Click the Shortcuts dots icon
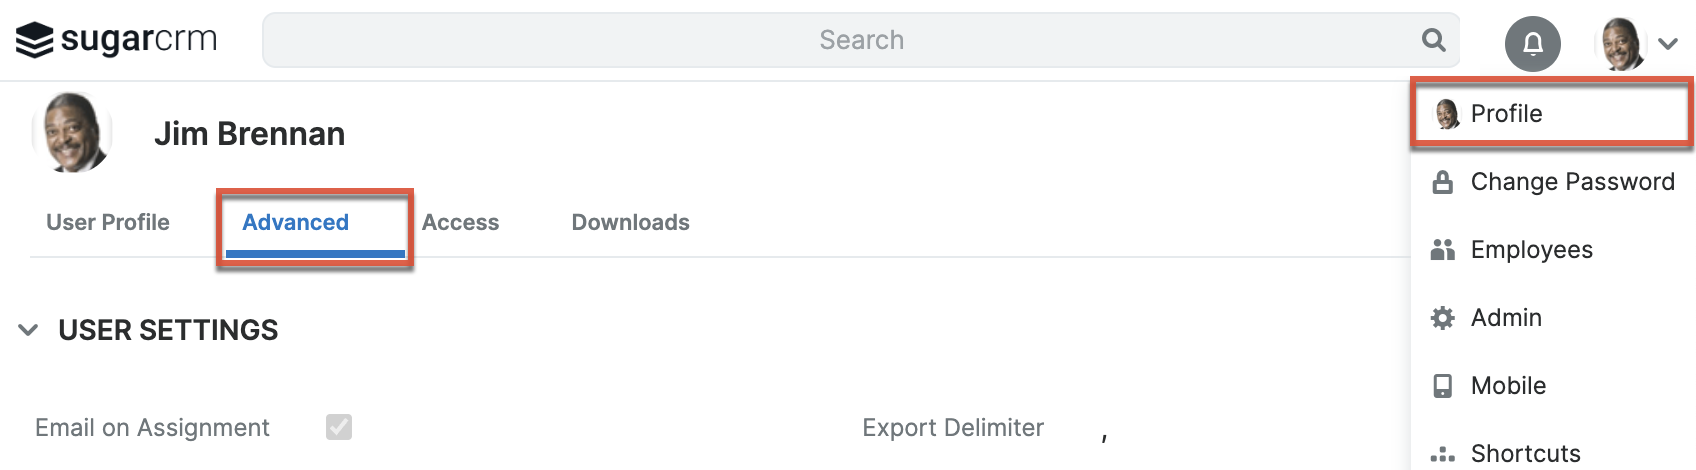Screen dimensions: 1696x470 coord(1442,455)
